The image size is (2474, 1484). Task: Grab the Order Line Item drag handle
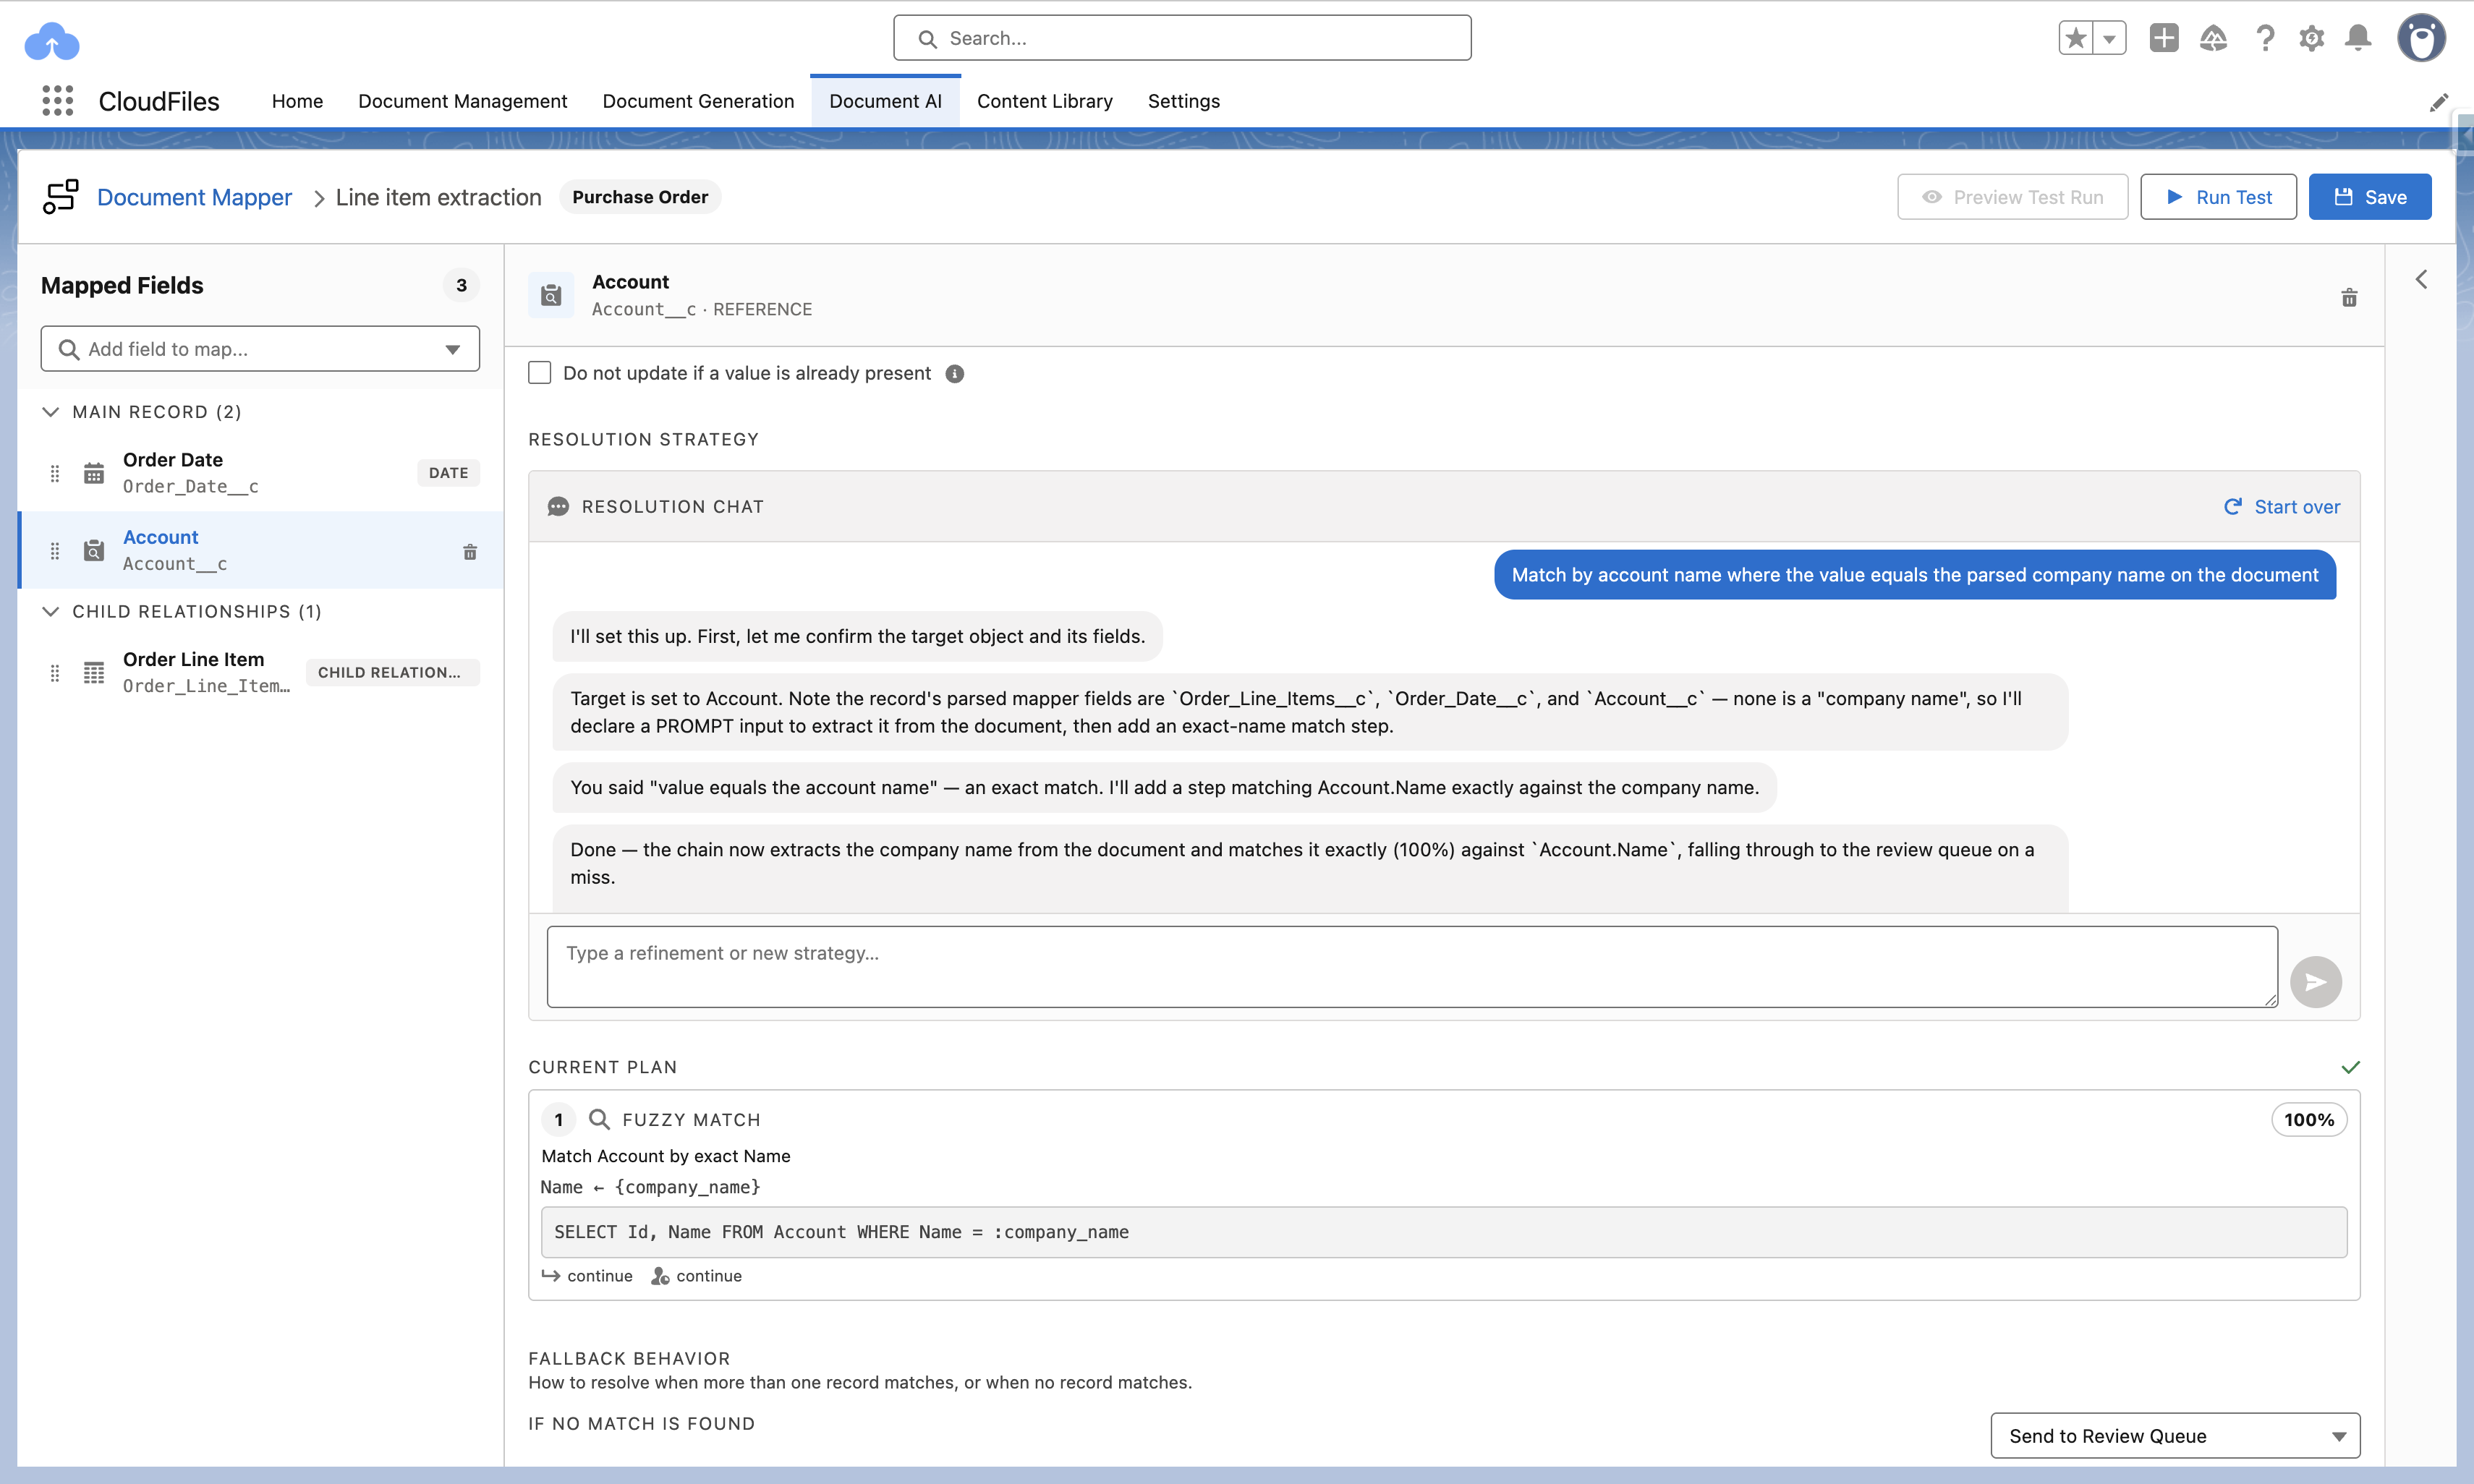pyautogui.click(x=55, y=673)
